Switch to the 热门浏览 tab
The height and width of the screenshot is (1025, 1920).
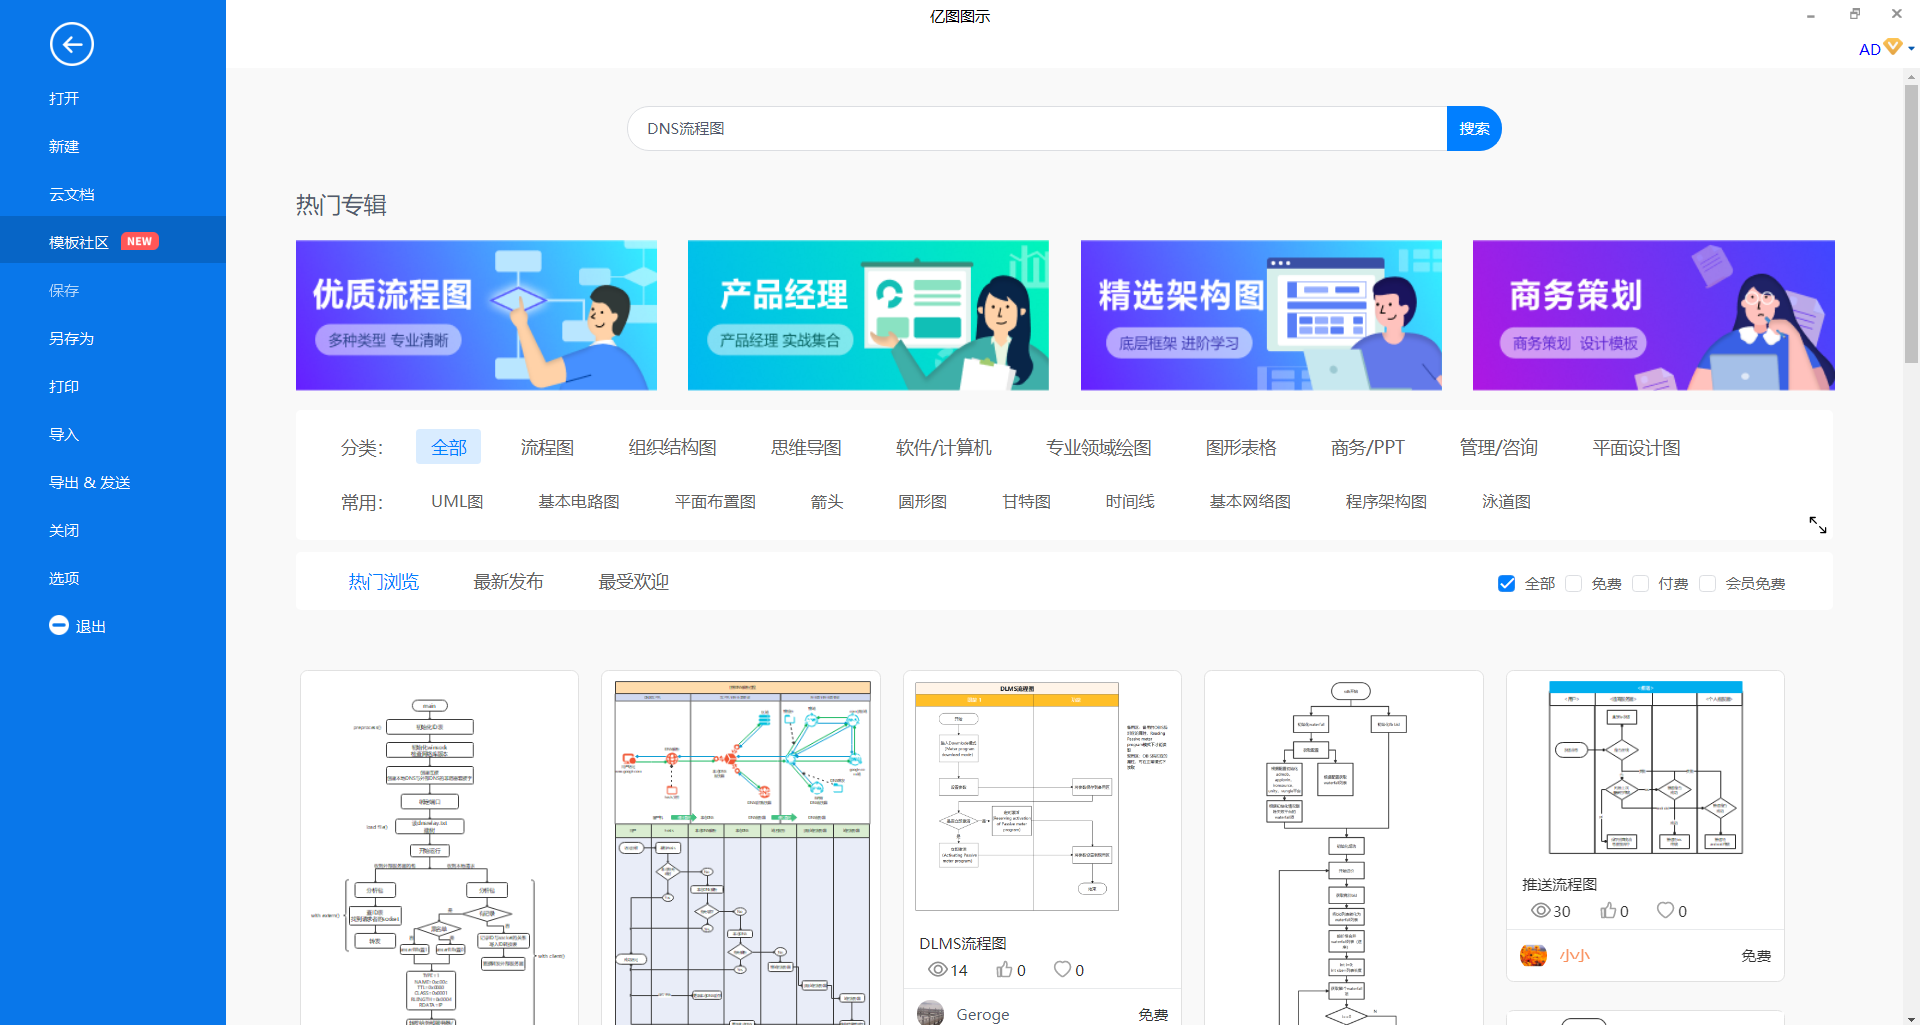(x=383, y=582)
